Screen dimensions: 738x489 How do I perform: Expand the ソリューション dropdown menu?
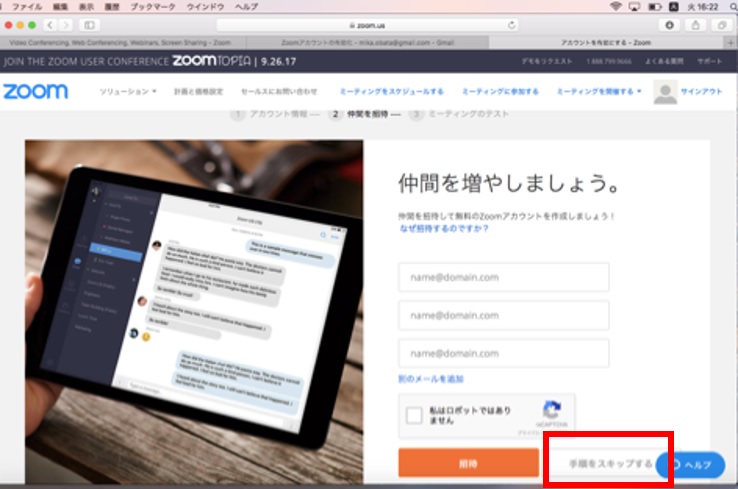click(128, 91)
